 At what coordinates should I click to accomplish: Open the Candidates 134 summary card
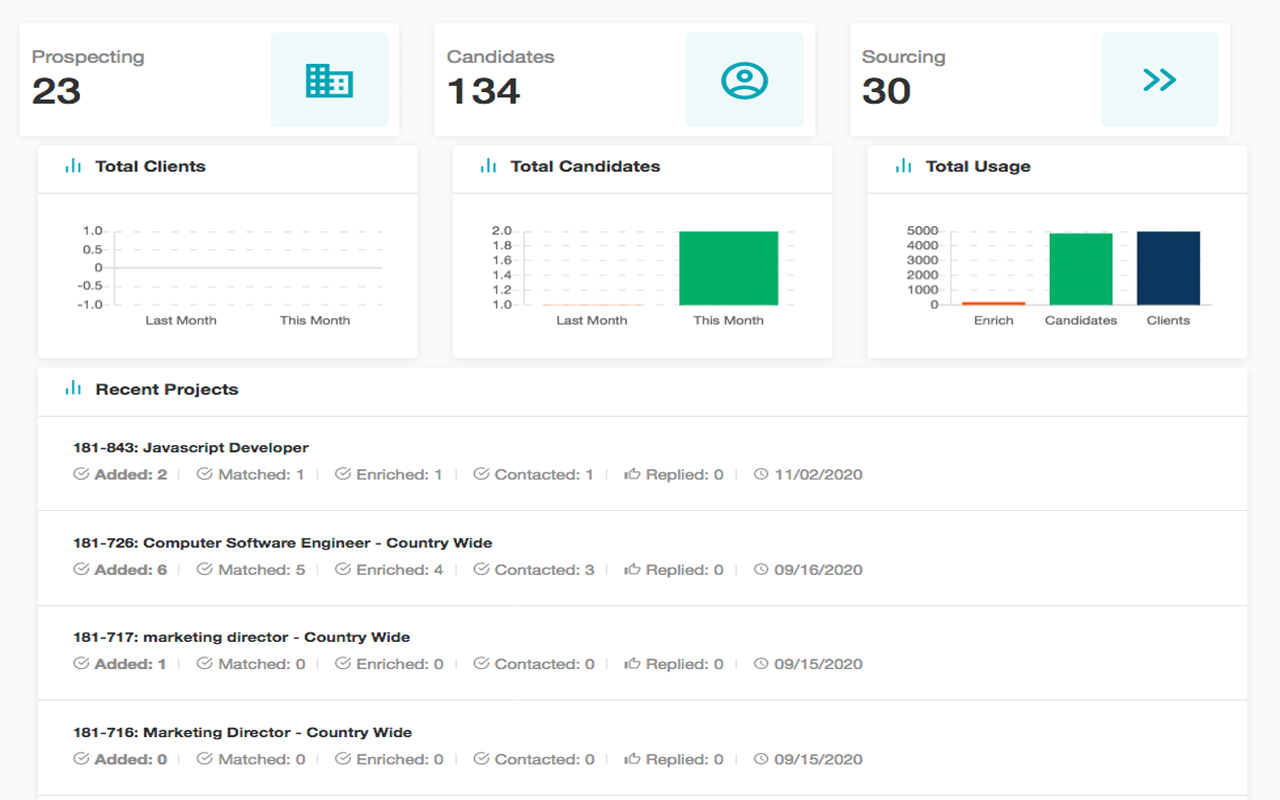(624, 80)
